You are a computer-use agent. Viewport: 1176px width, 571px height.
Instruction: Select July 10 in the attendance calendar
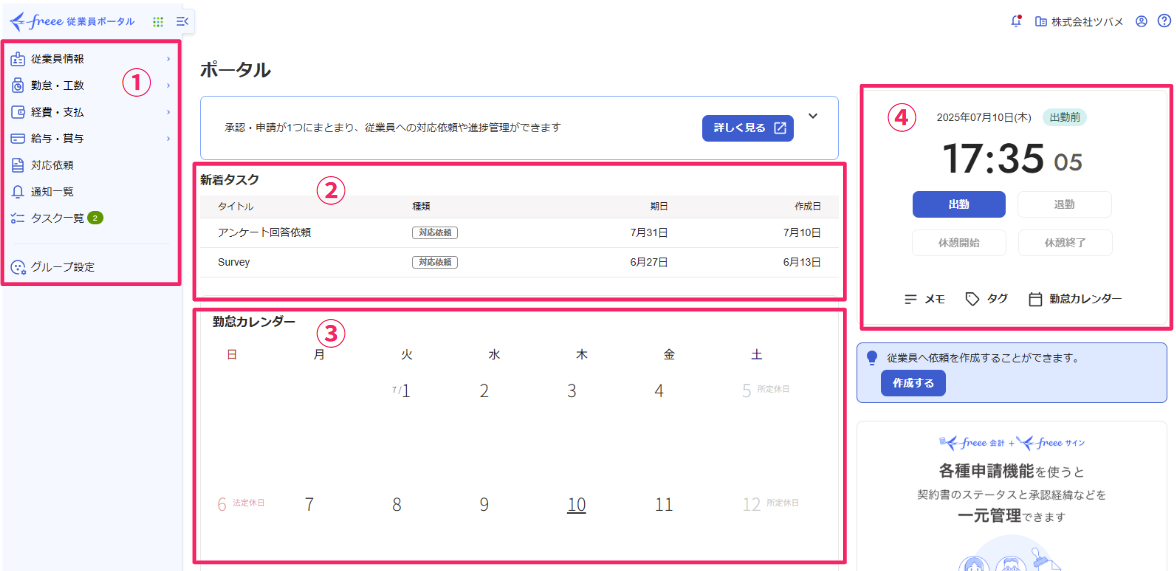coord(576,505)
